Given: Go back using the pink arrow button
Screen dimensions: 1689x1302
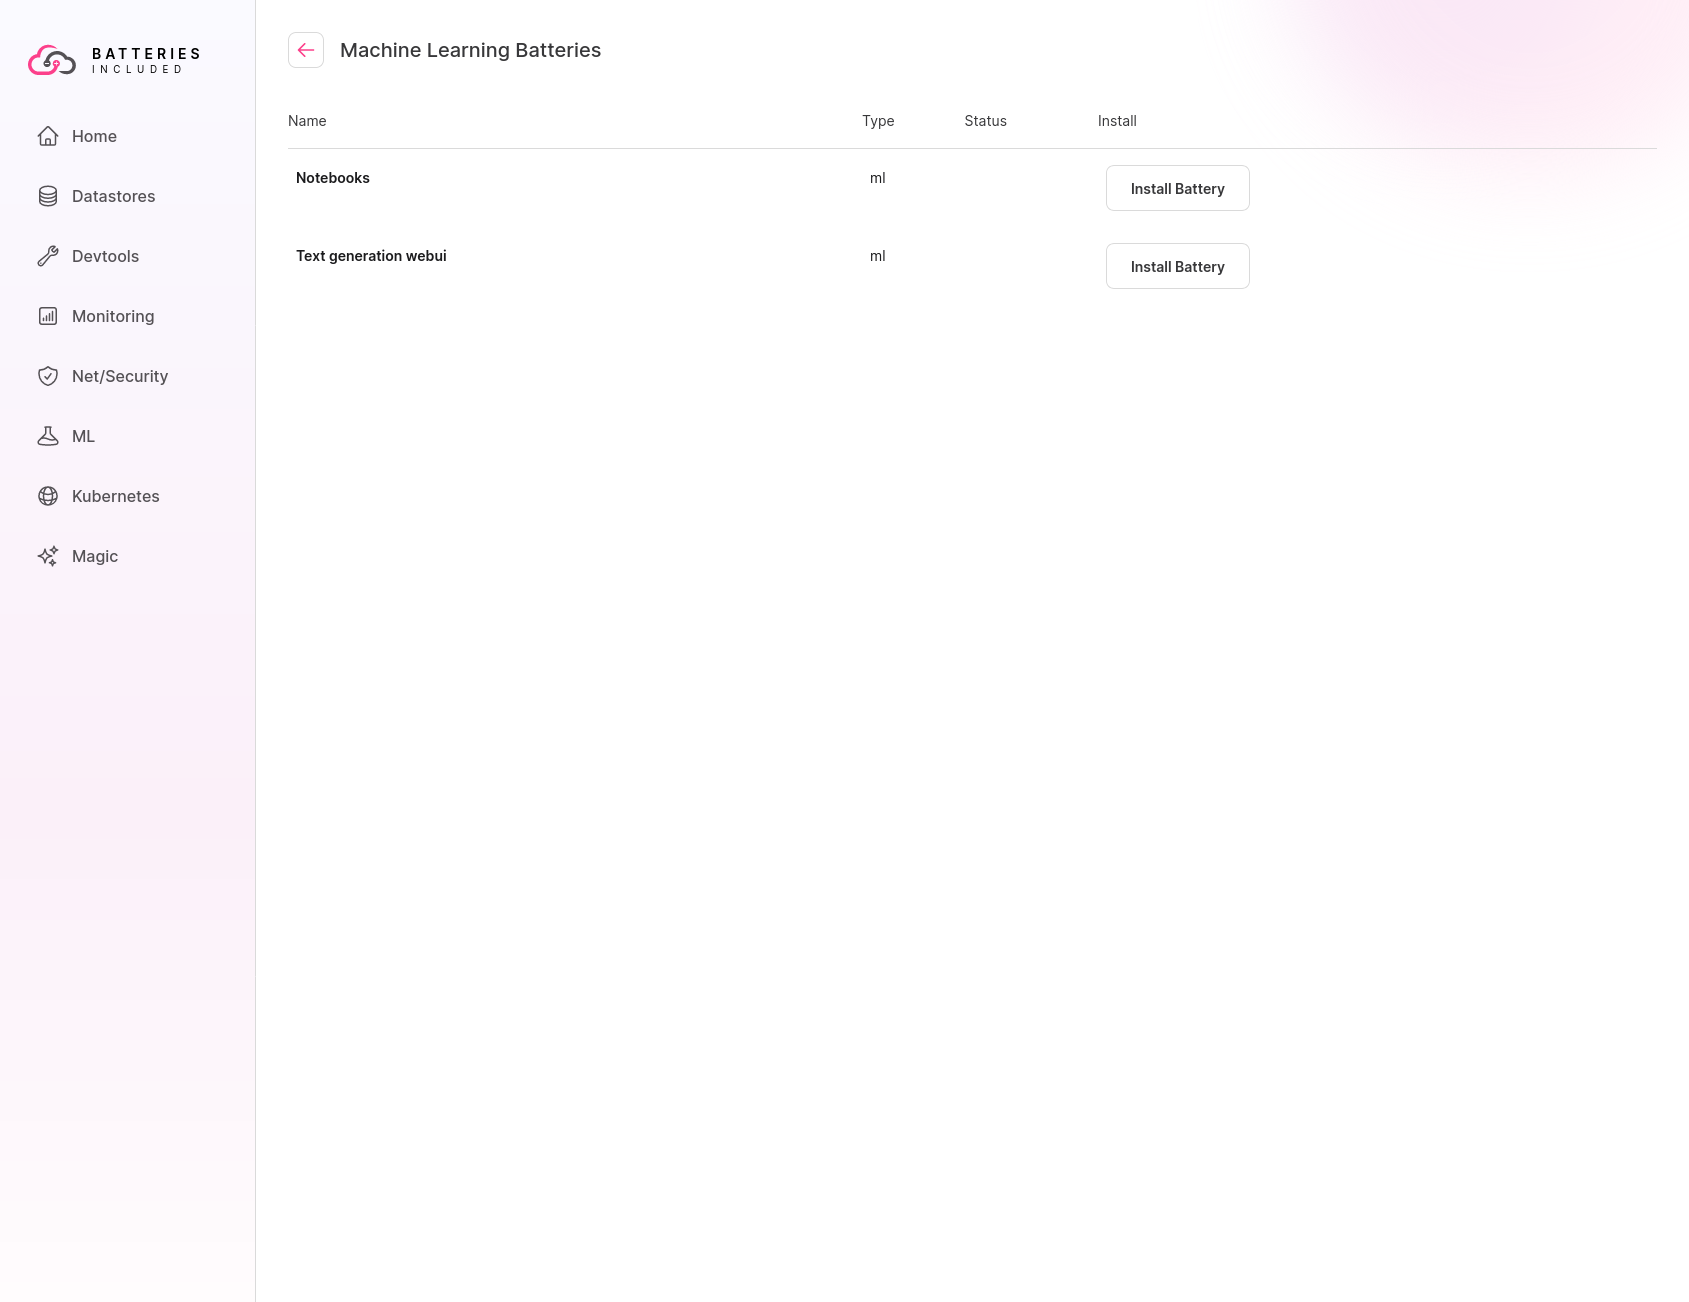Looking at the screenshot, I should [306, 50].
